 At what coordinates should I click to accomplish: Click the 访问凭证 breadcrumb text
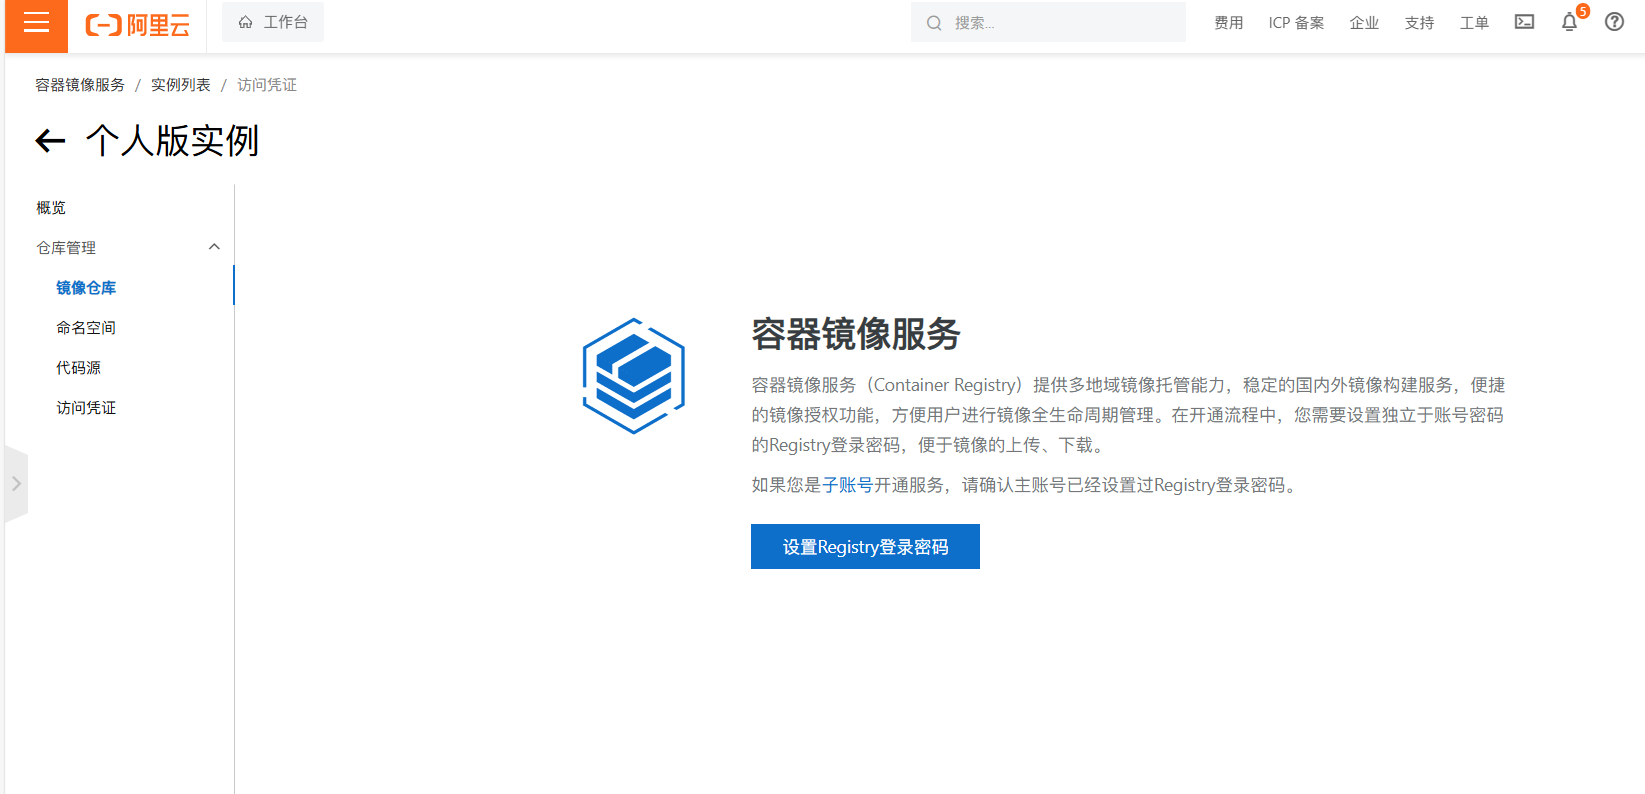267,85
